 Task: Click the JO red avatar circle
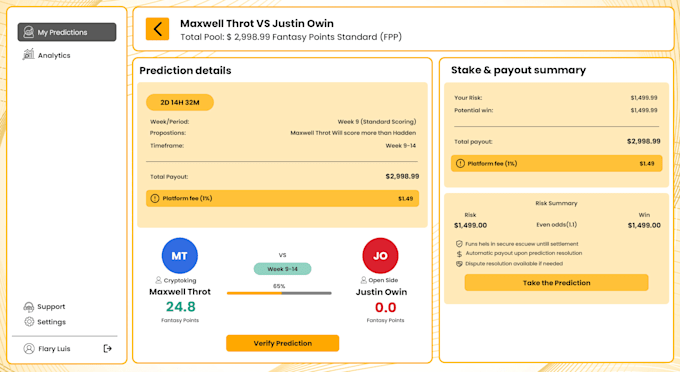(x=380, y=255)
